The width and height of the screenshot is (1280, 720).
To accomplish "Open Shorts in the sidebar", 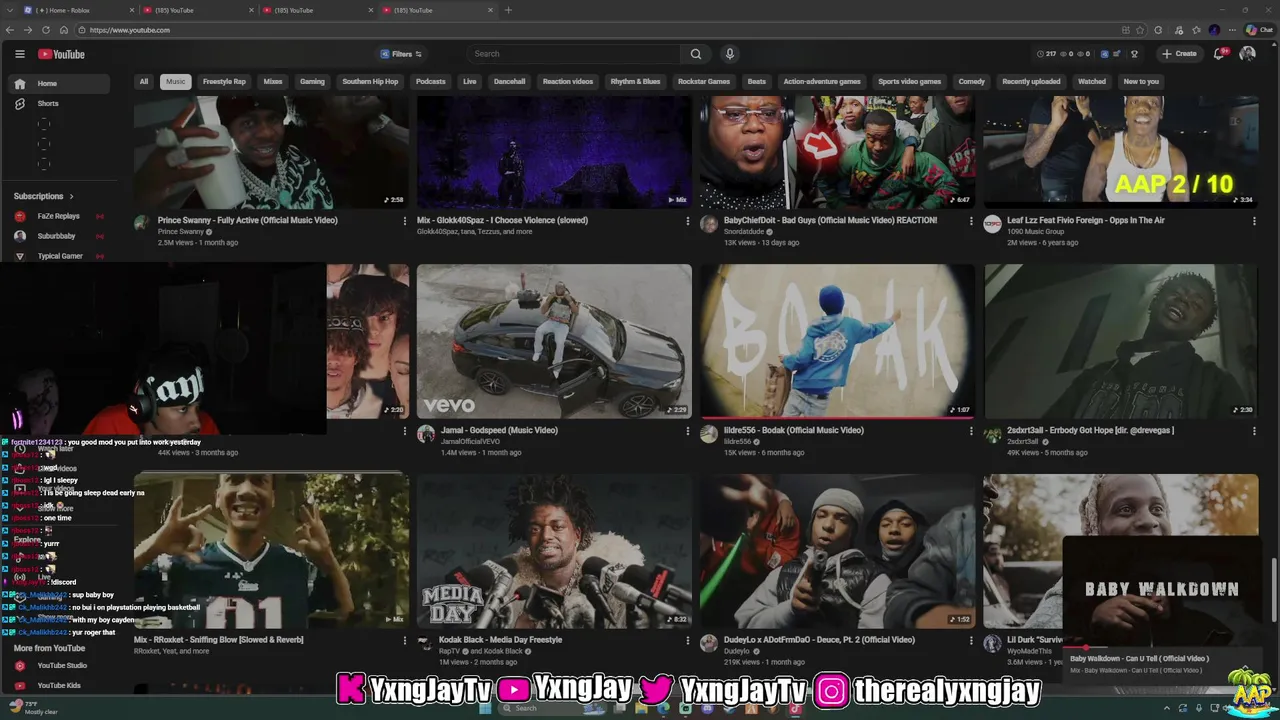I will point(60,104).
